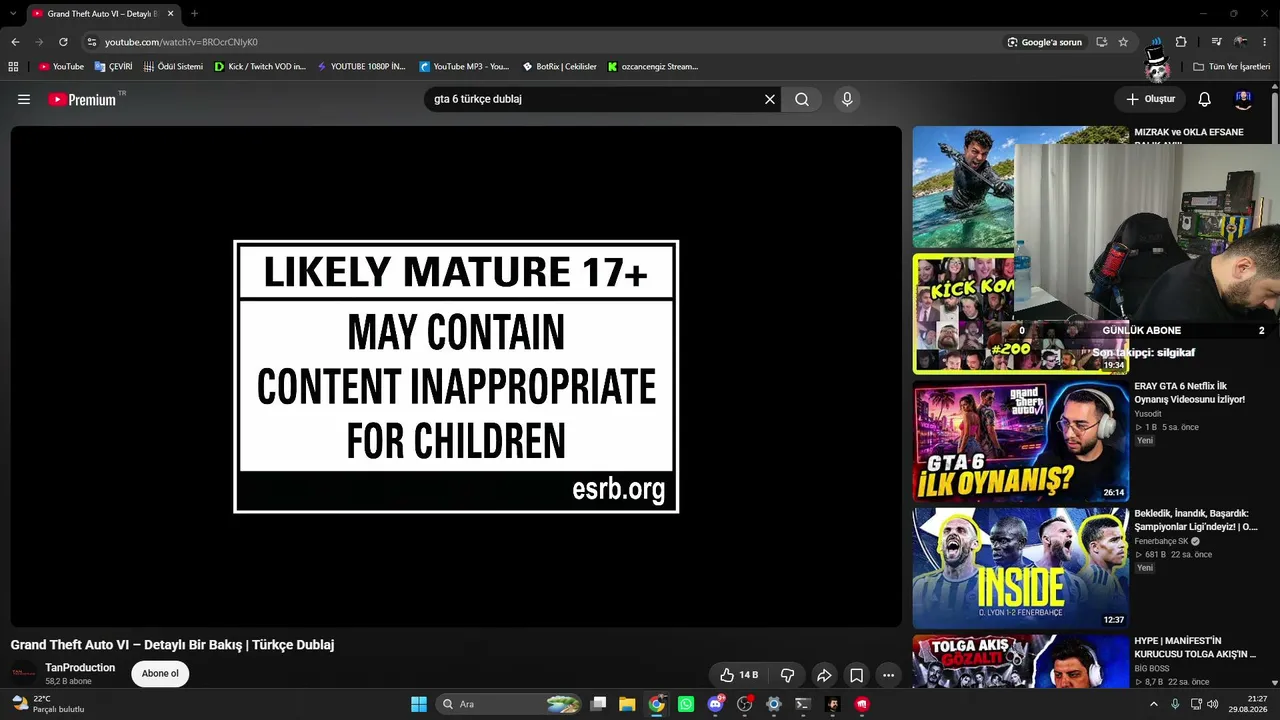
Task: Open the Chrome extensions puzzle menu
Action: point(1181,42)
